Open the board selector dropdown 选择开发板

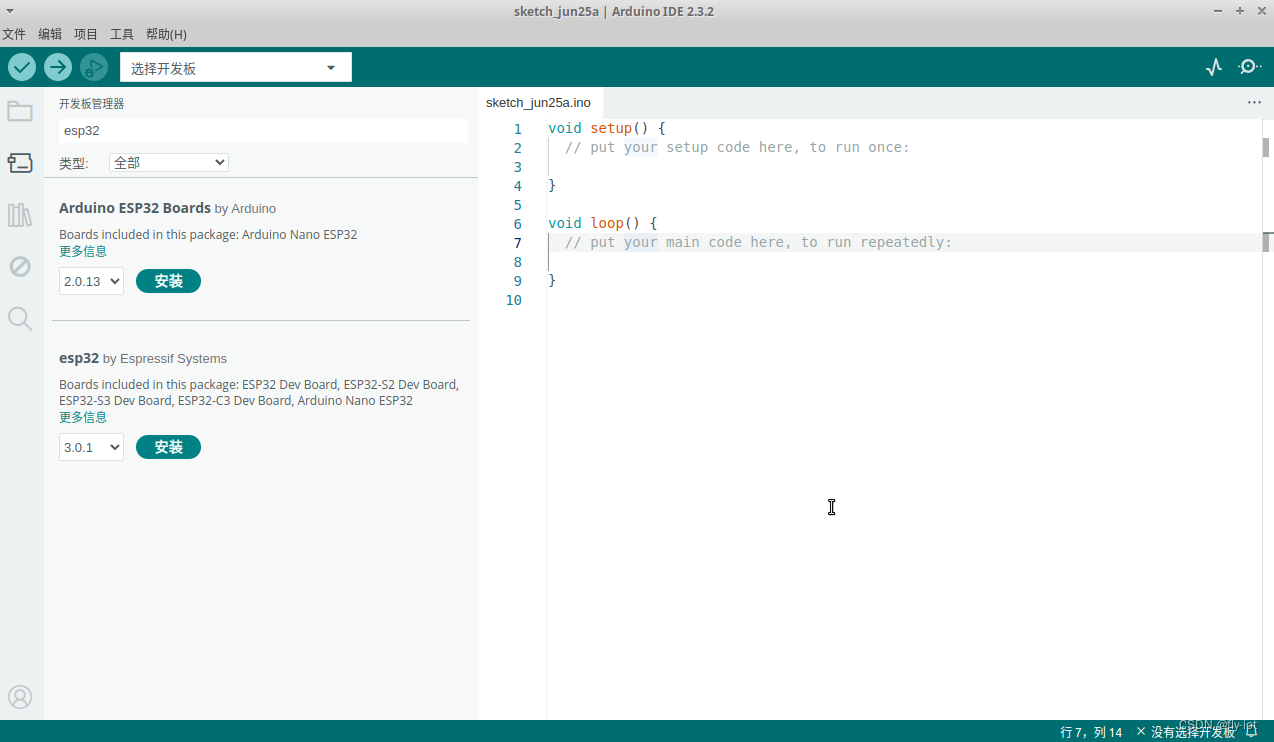(236, 68)
